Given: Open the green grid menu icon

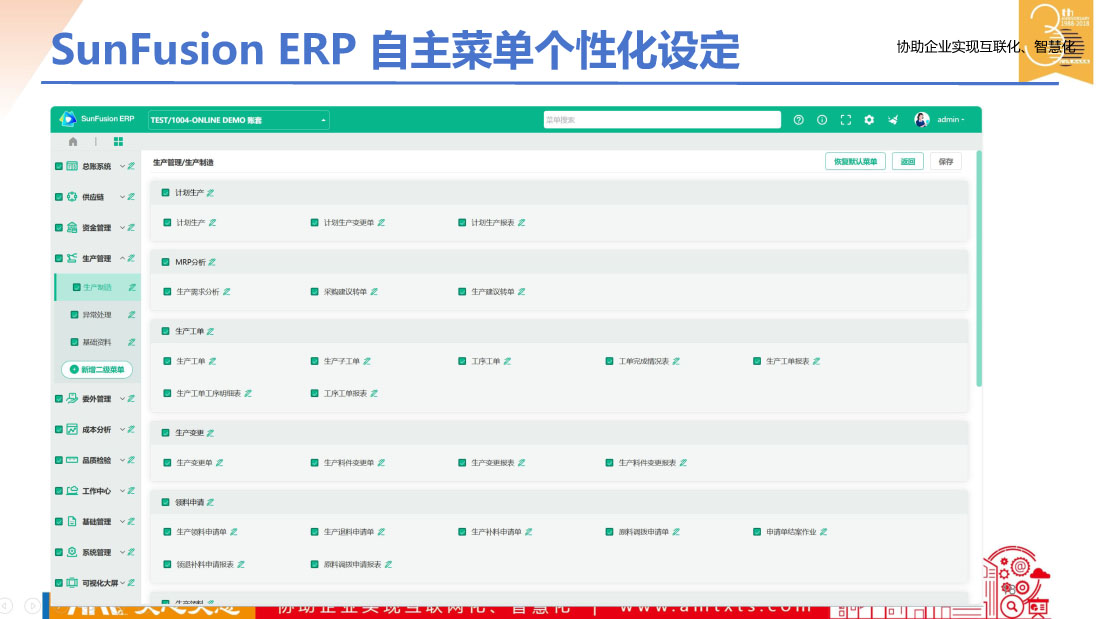Looking at the screenshot, I should tap(118, 142).
